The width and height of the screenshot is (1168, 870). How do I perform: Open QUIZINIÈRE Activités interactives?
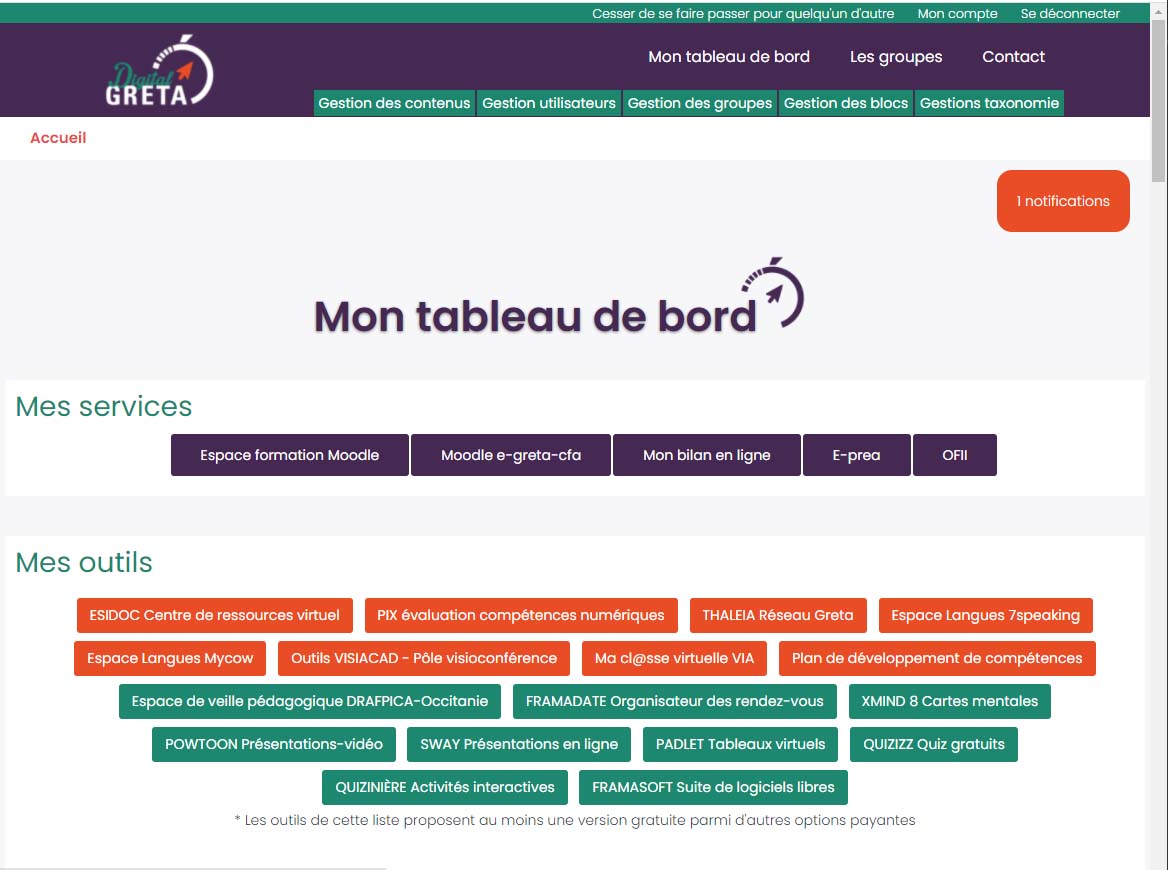click(445, 787)
